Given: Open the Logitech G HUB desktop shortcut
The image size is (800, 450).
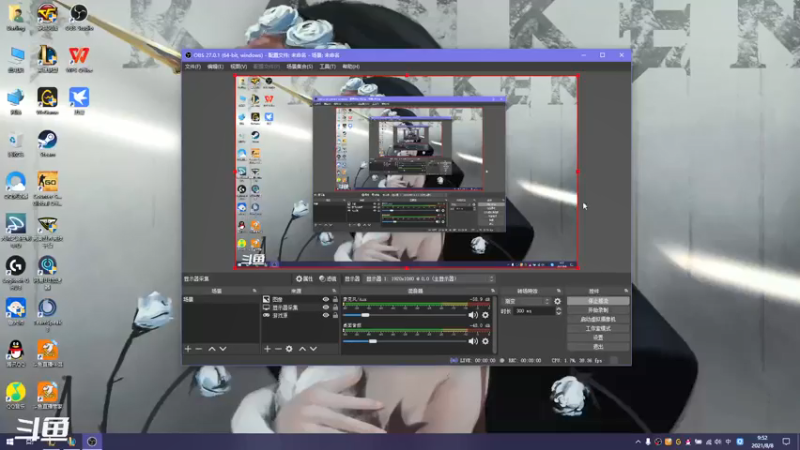Looking at the screenshot, I should (16, 272).
